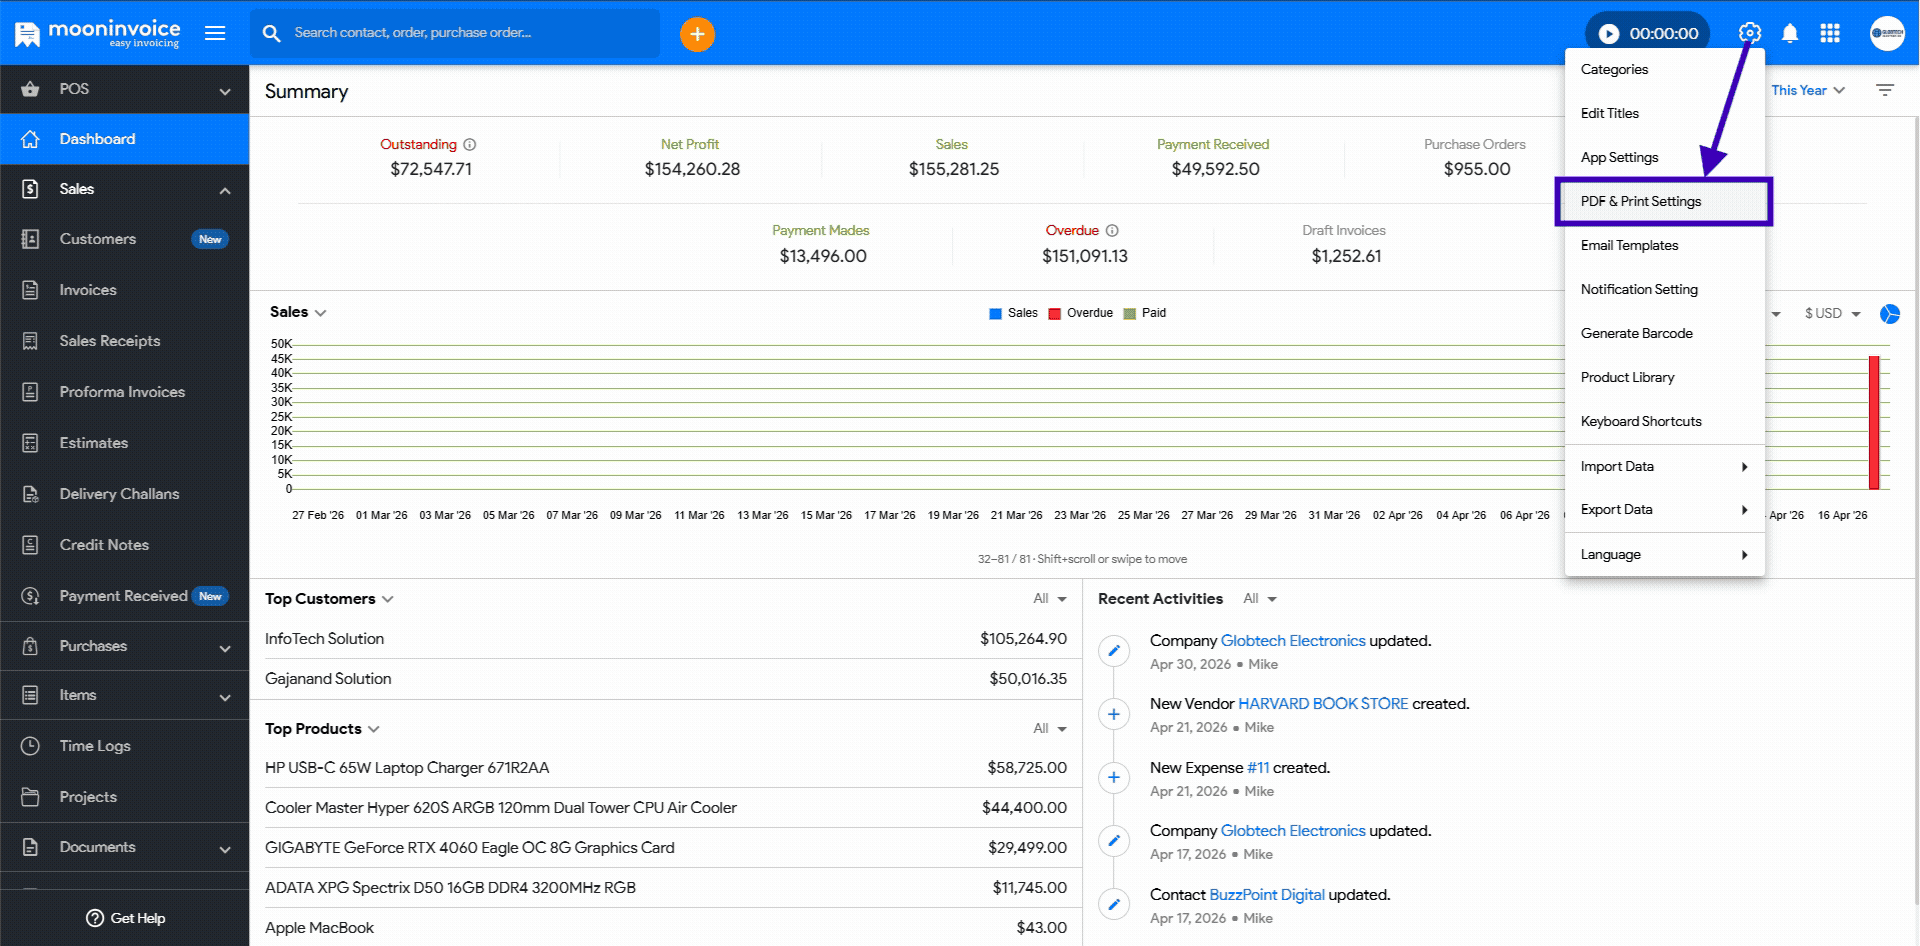Expand the Purchases sidebar section
1920x946 pixels.
pyautogui.click(x=225, y=649)
